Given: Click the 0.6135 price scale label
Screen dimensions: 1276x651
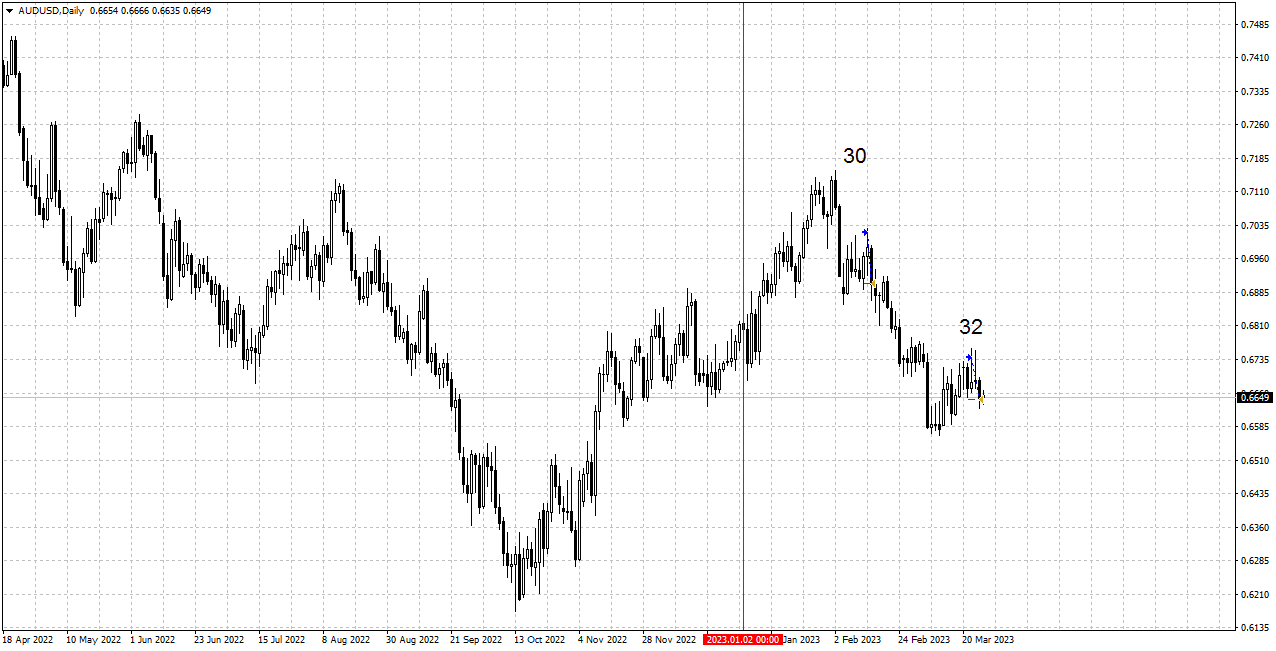Looking at the screenshot, I should tap(1254, 628).
